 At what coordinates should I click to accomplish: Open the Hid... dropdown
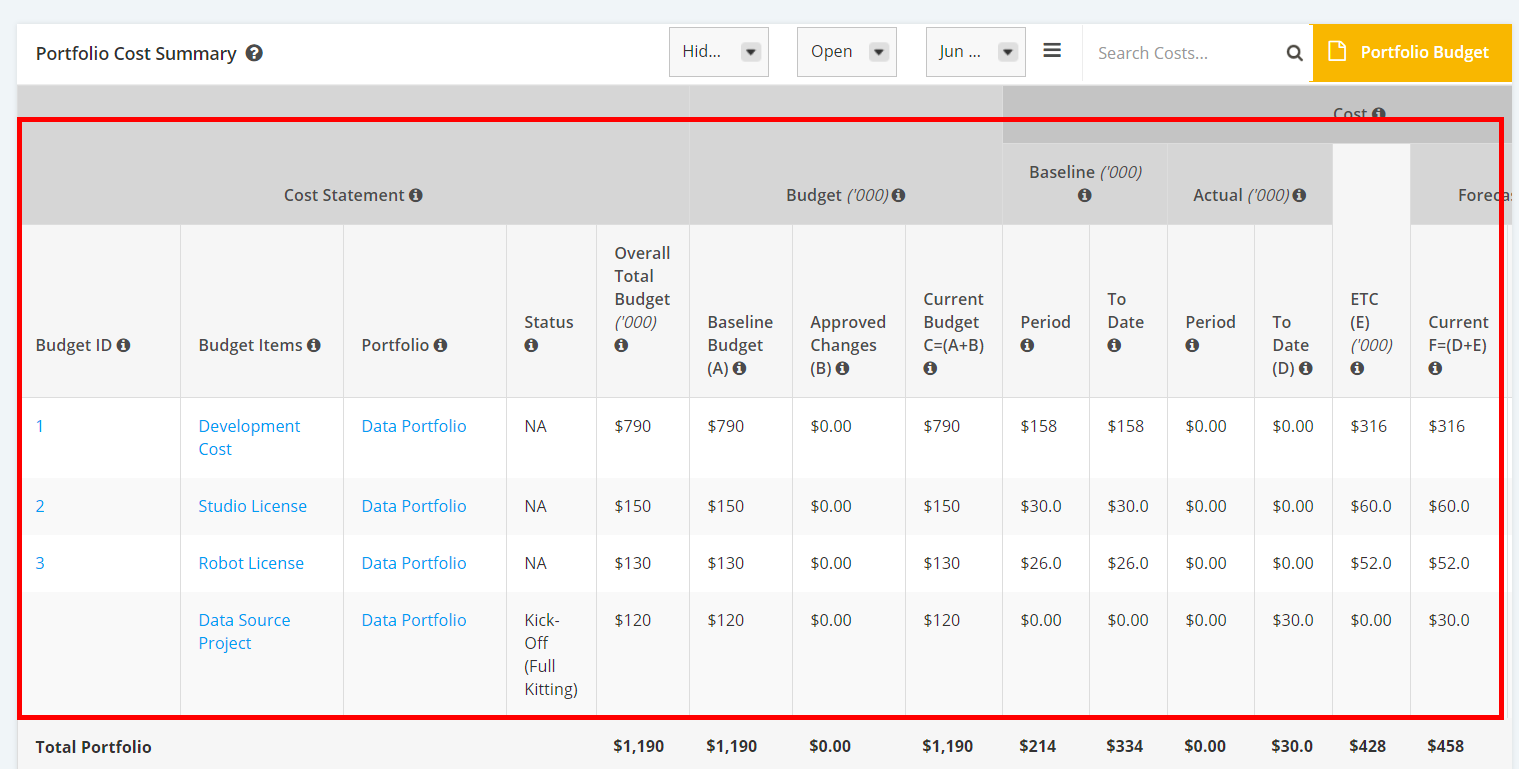click(x=719, y=52)
